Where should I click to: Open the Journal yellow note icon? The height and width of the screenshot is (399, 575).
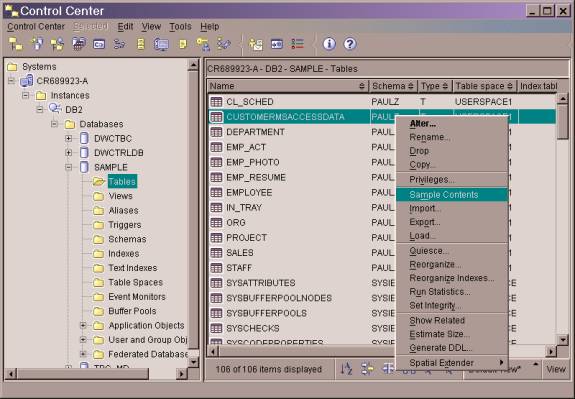[182, 44]
